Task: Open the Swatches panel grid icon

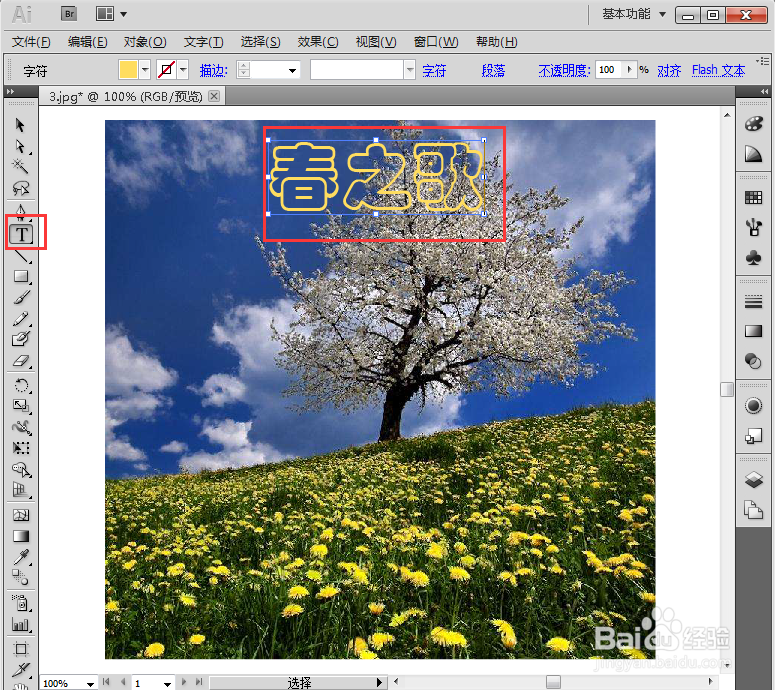Action: coord(753,197)
